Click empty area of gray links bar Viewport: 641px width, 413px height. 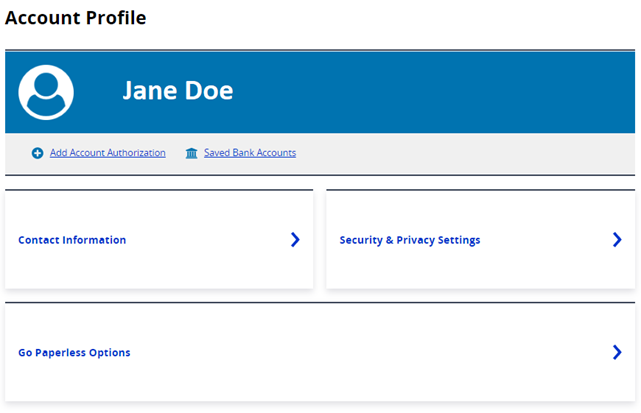click(x=462, y=153)
